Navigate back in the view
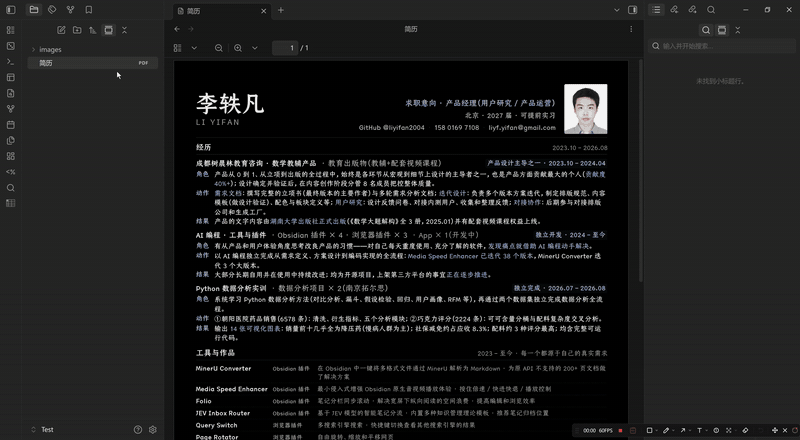Viewport: 800px width, 440px height. (x=177, y=29)
